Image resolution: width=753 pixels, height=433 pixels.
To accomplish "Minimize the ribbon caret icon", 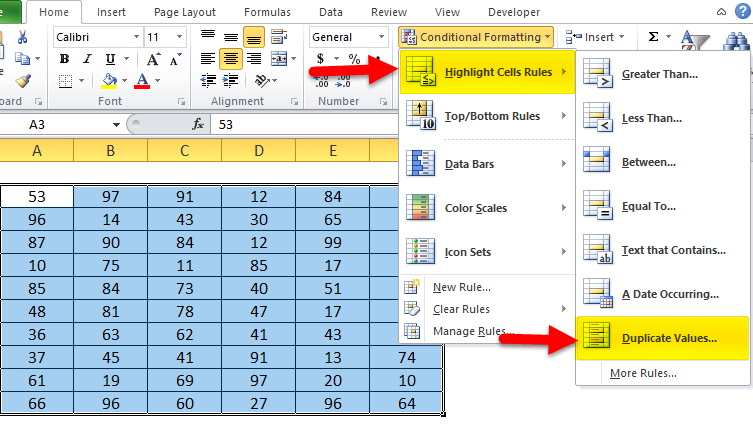I will (x=721, y=12).
